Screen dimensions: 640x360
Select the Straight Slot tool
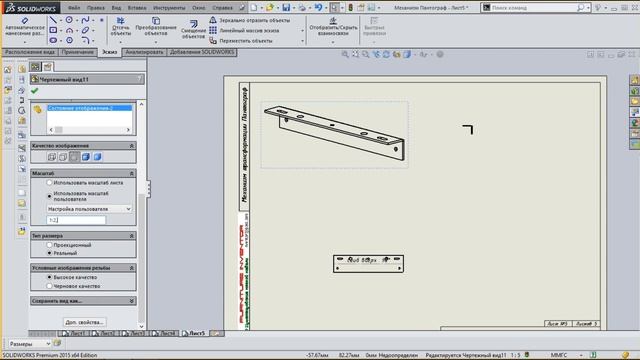53,40
